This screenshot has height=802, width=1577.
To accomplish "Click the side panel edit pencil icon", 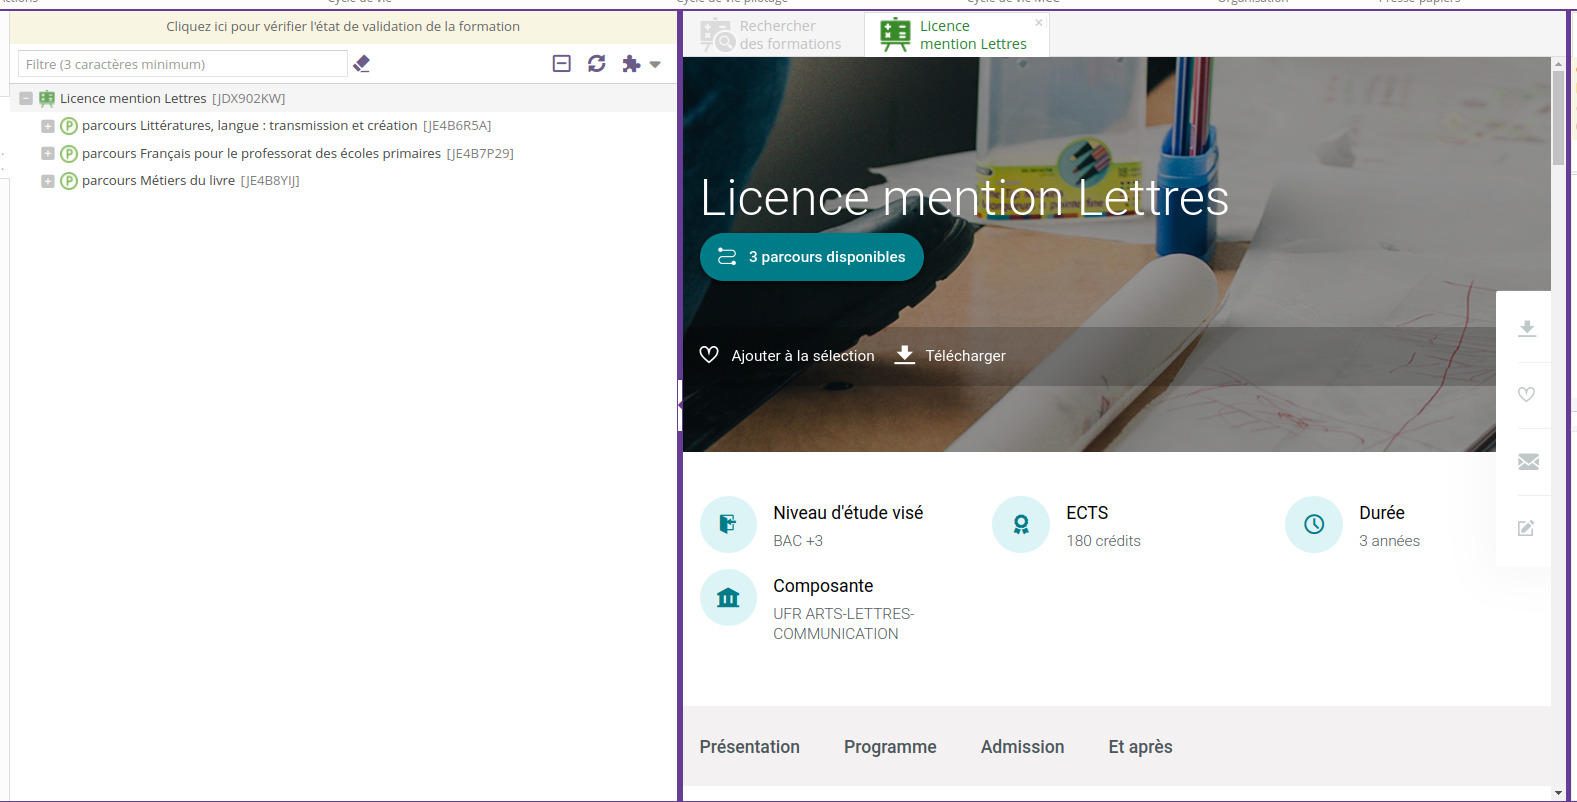I will click(x=1526, y=528).
